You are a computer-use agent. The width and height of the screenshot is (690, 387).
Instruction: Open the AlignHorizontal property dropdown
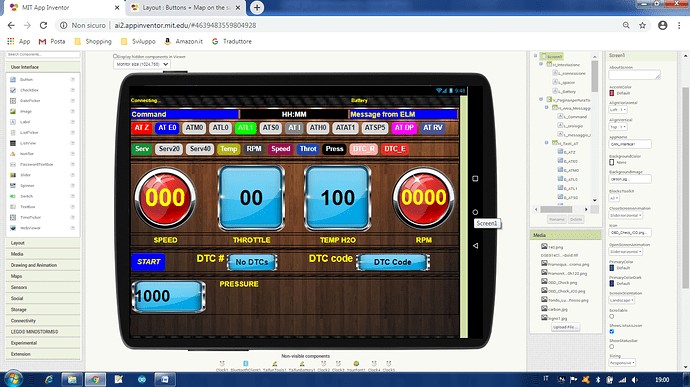point(618,110)
